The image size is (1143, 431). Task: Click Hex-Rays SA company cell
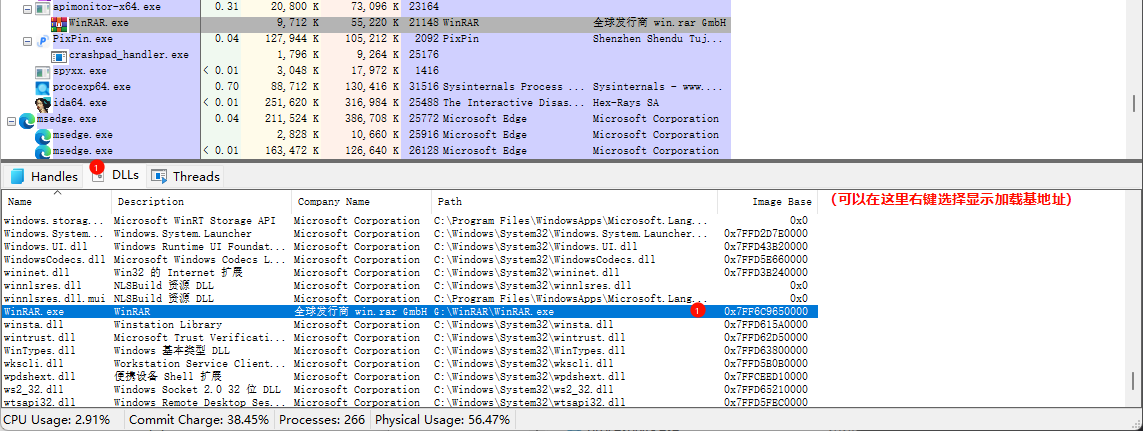625,104
